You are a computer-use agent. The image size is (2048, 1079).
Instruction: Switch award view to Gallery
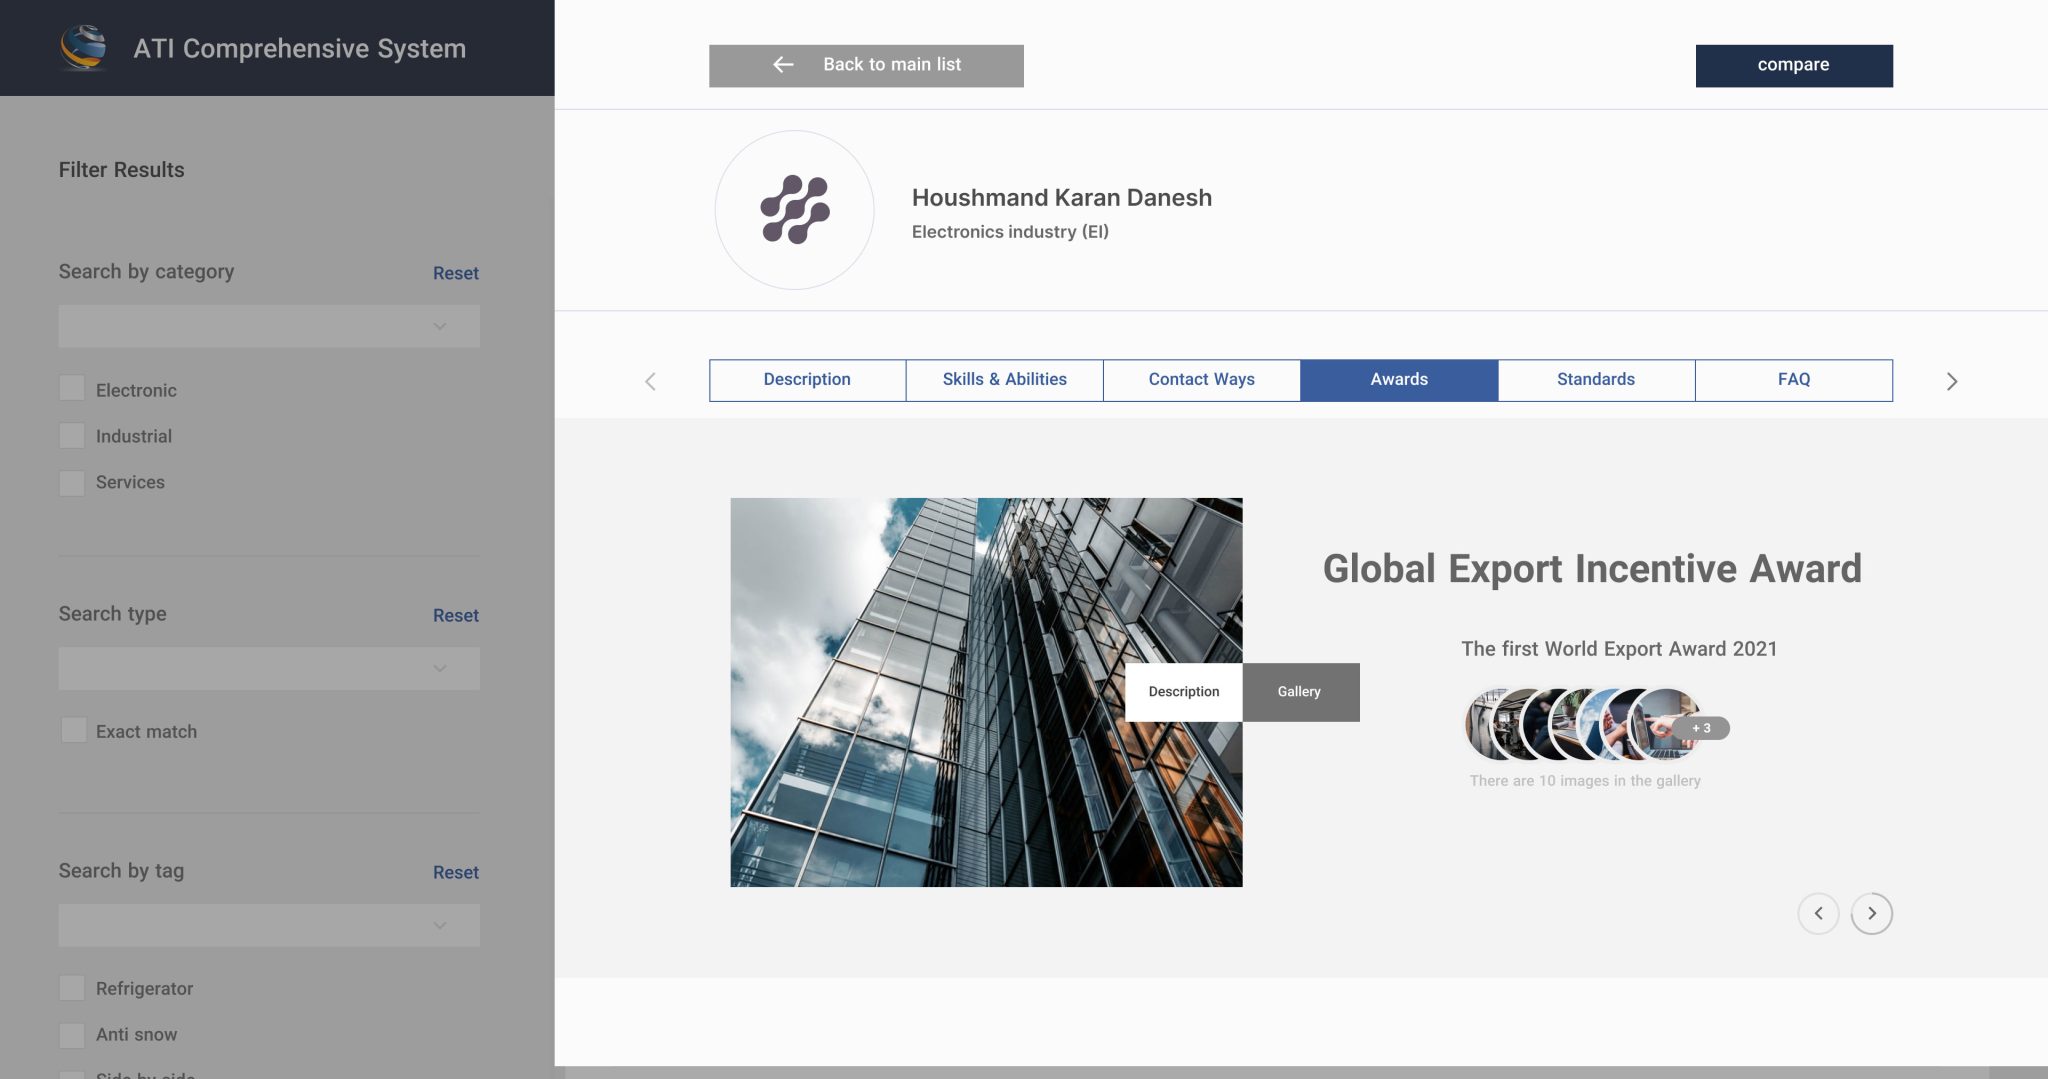coord(1299,692)
